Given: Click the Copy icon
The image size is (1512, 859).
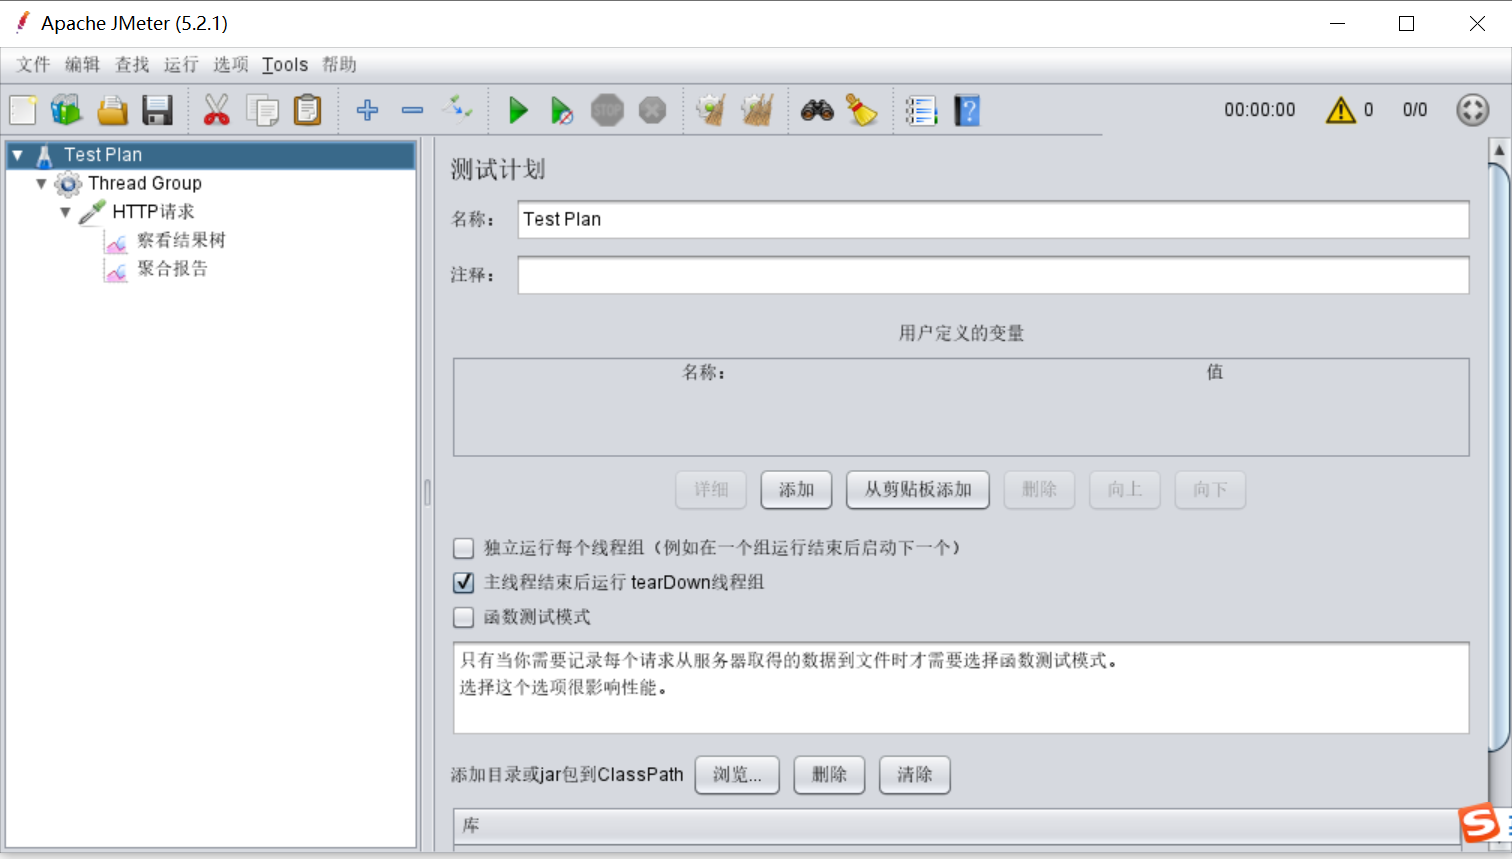Looking at the screenshot, I should tap(262, 110).
